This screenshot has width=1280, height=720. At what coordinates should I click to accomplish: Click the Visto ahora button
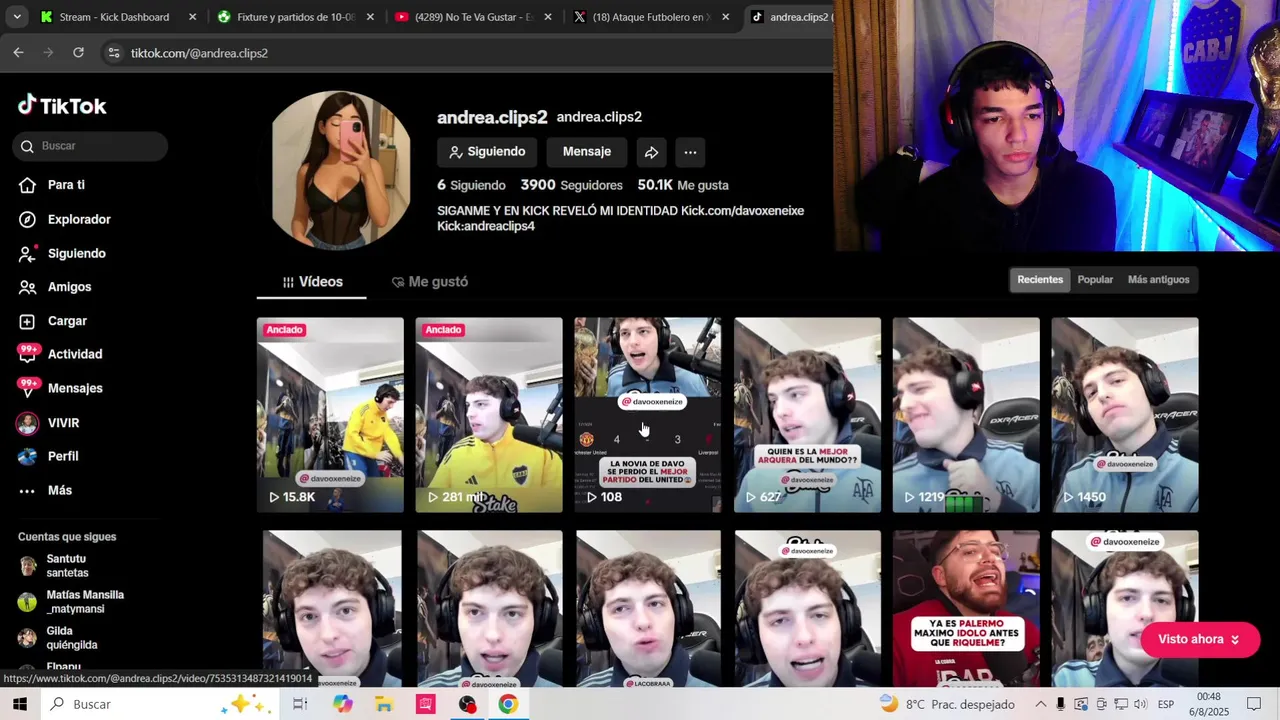point(1199,639)
